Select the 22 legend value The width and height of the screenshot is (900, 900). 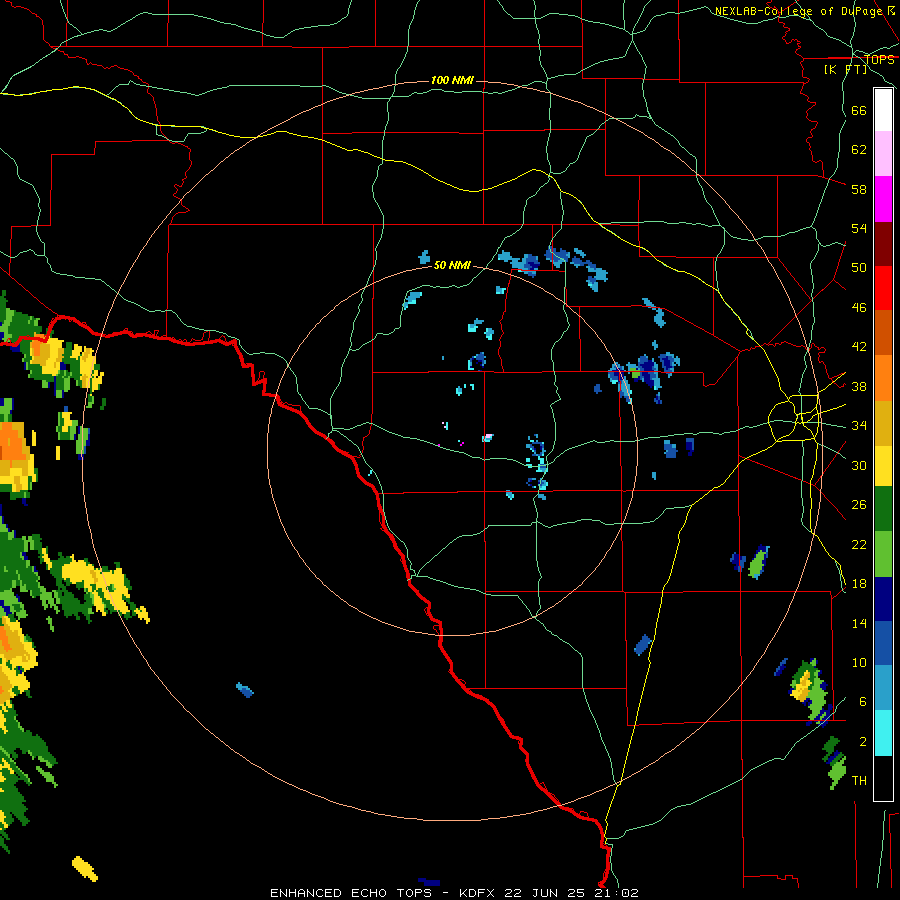[x=859, y=545]
